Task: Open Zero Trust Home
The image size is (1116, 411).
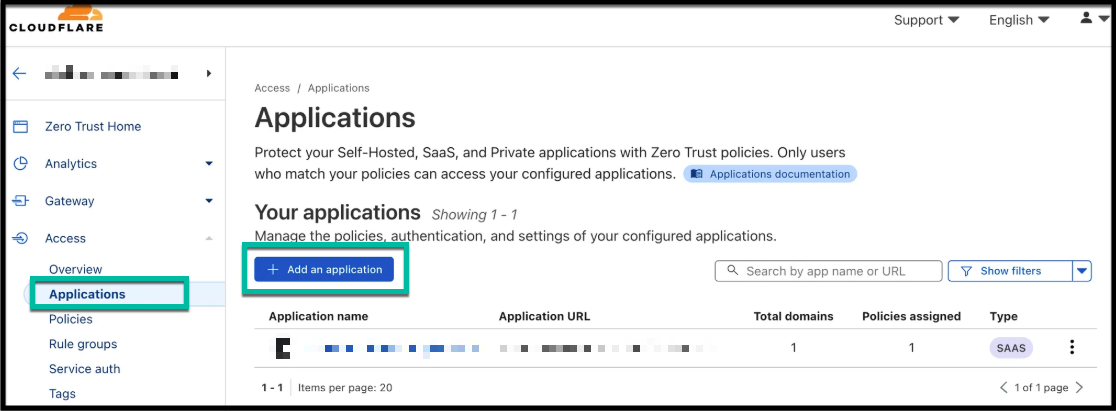Action: tap(93, 127)
